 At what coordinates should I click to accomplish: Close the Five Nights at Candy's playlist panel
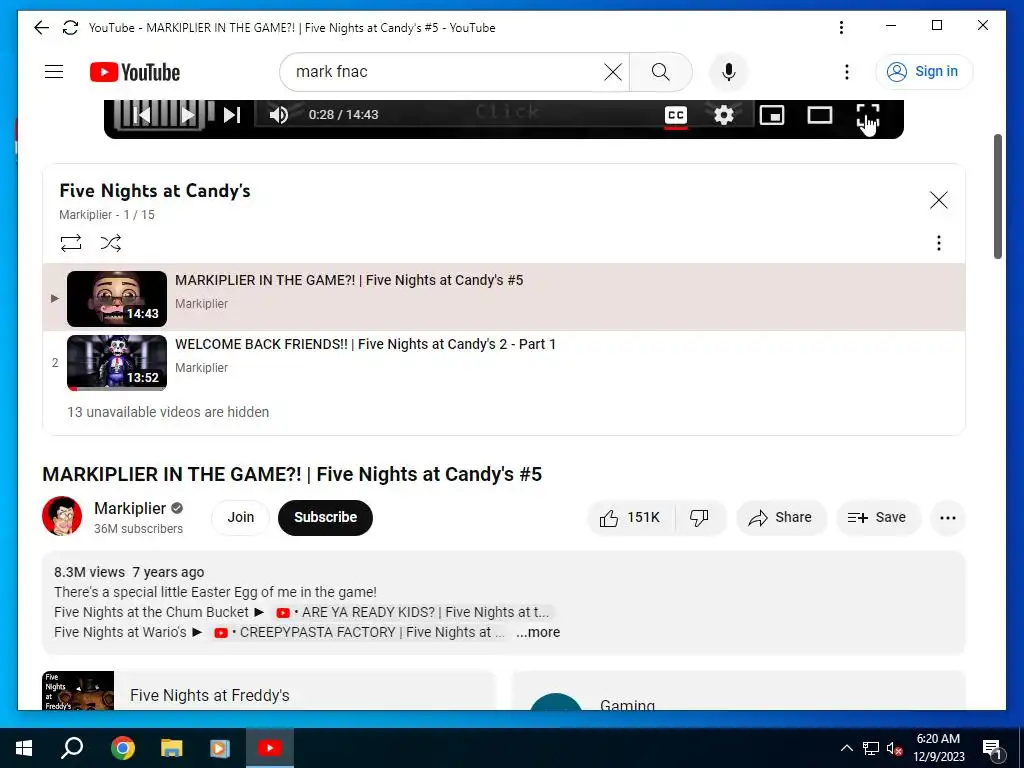[x=938, y=200]
